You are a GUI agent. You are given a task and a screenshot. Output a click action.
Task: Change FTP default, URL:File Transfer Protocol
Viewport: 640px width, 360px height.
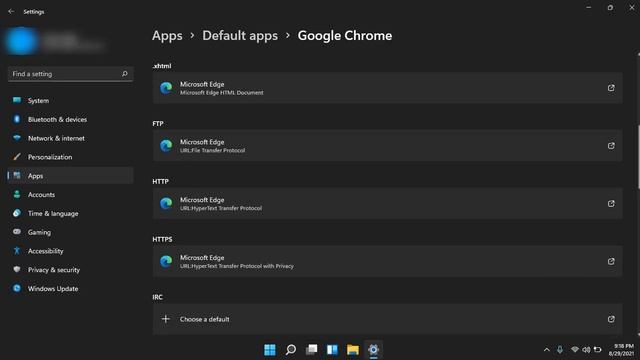pos(387,146)
